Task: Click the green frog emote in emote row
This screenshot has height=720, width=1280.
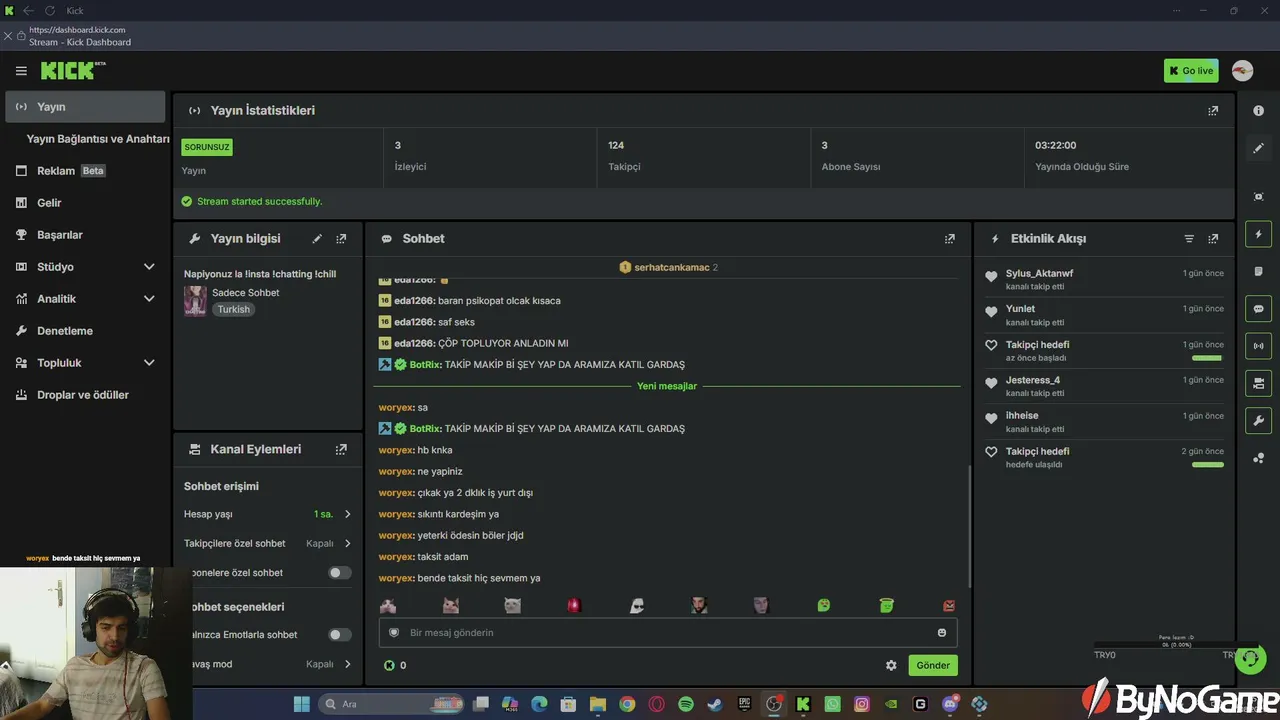Action: point(824,605)
